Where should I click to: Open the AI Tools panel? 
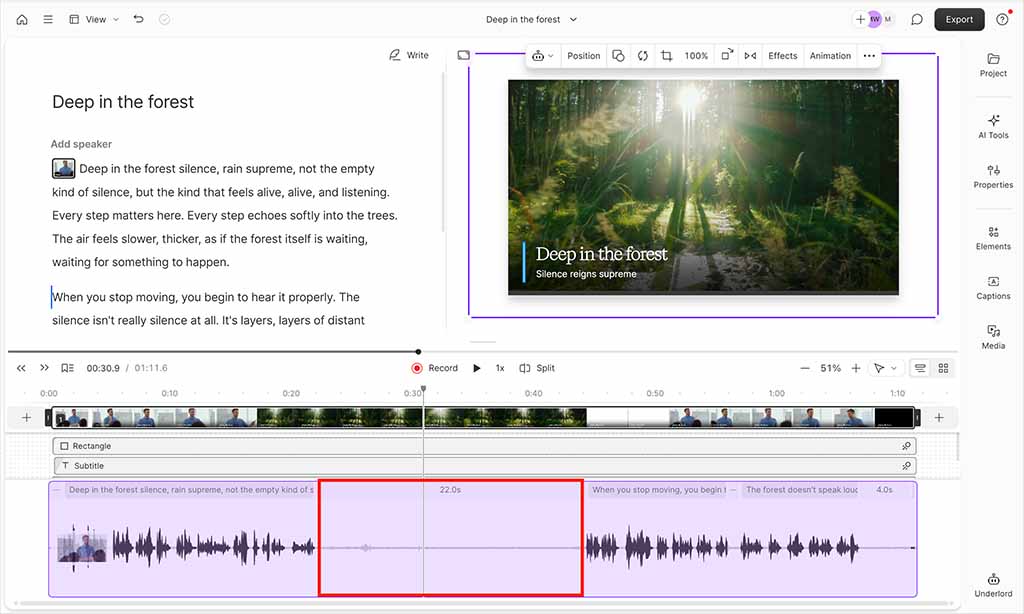point(992,124)
